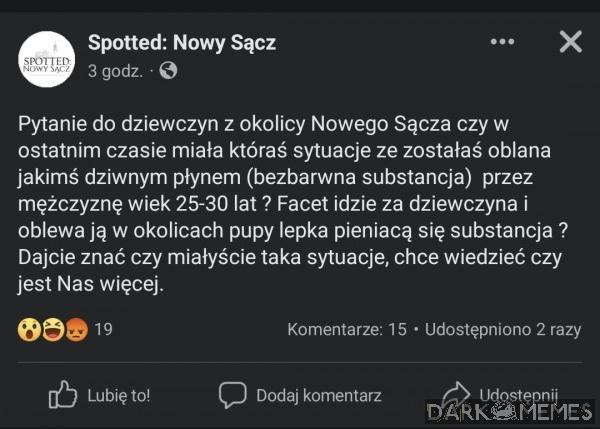Click the haha laughing reaction emoji
Viewport: 600px width, 429px height.
pyautogui.click(x=53, y=329)
